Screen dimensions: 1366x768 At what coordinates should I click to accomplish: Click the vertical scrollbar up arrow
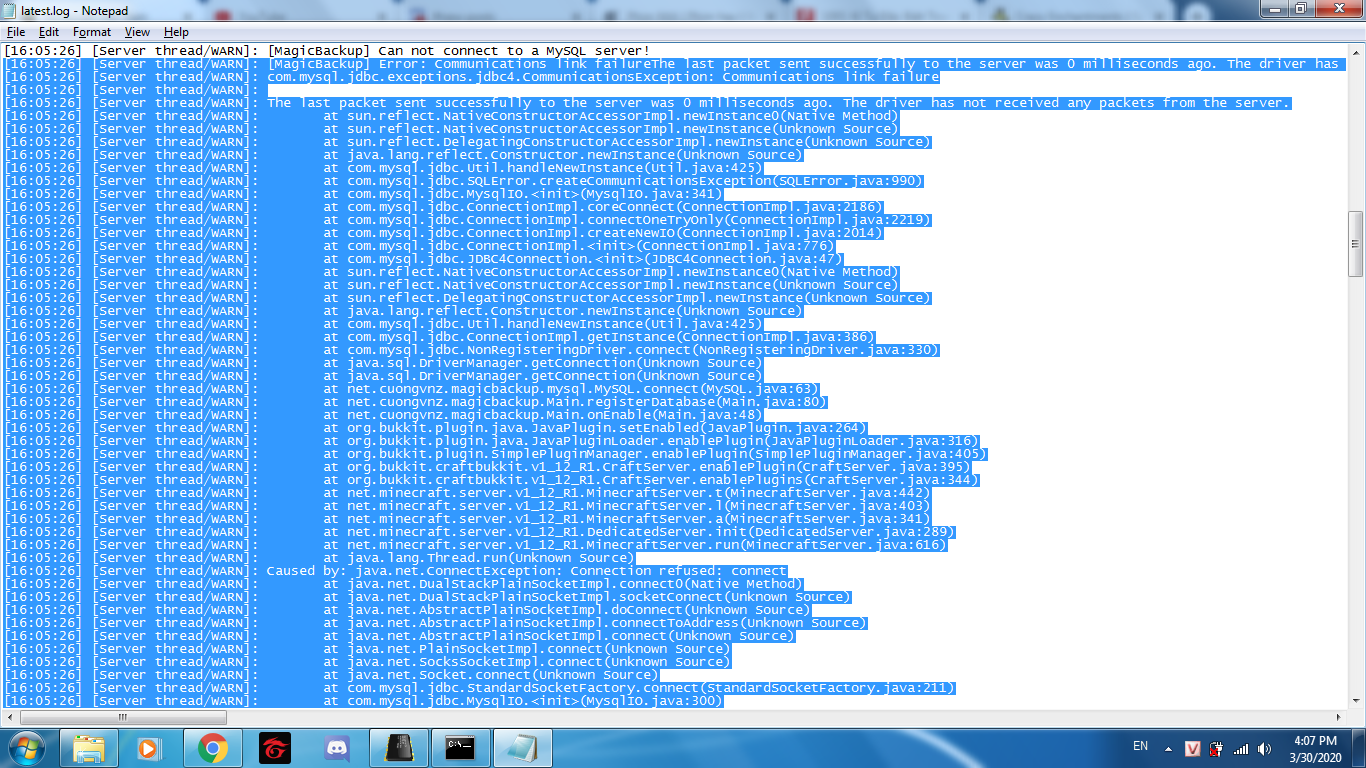pyautogui.click(x=1356, y=52)
